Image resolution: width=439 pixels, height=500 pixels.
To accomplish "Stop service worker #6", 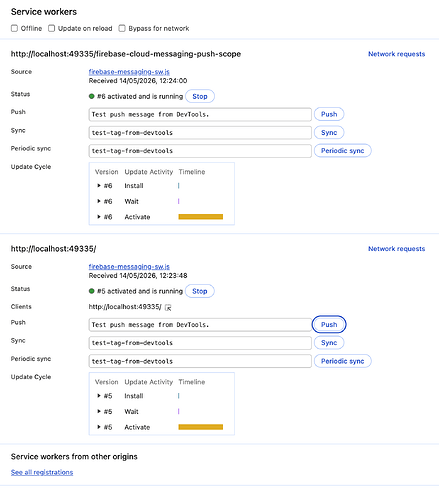I will click(200, 96).
